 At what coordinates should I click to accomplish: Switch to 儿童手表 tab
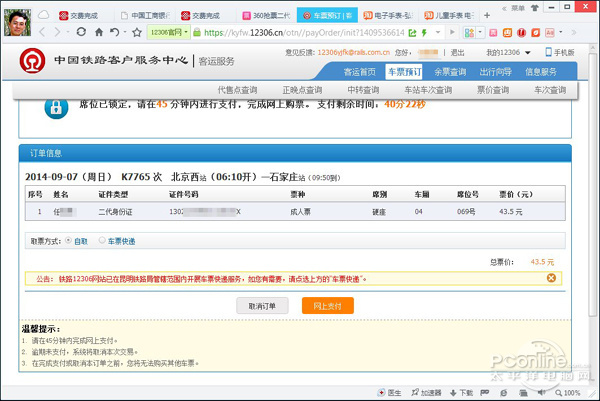449,15
